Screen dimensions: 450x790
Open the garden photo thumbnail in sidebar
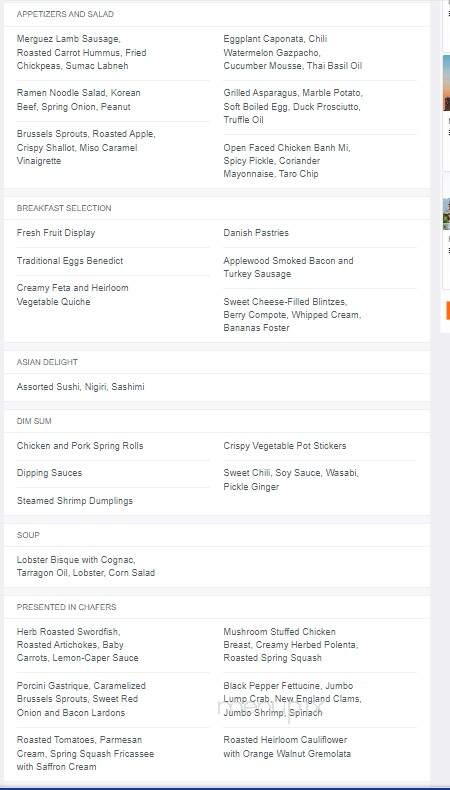[446, 214]
